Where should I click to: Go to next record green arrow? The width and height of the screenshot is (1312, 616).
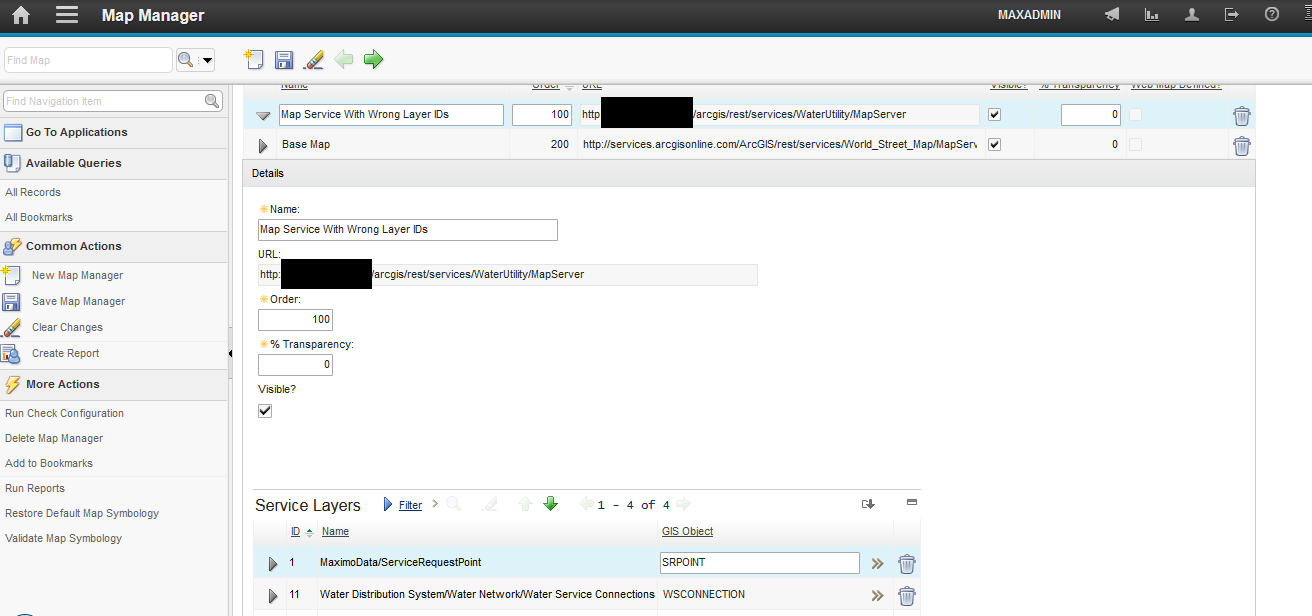pyautogui.click(x=373, y=60)
